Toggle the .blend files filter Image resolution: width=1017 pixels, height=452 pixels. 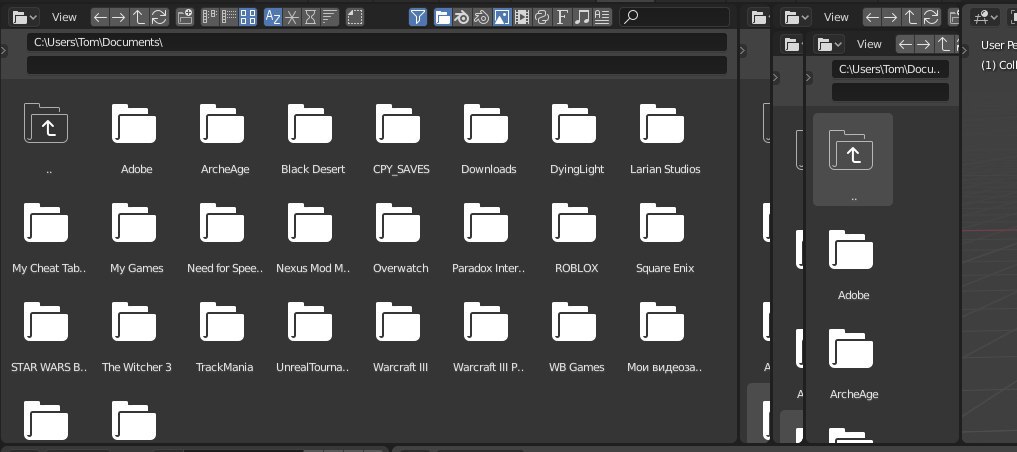click(462, 18)
